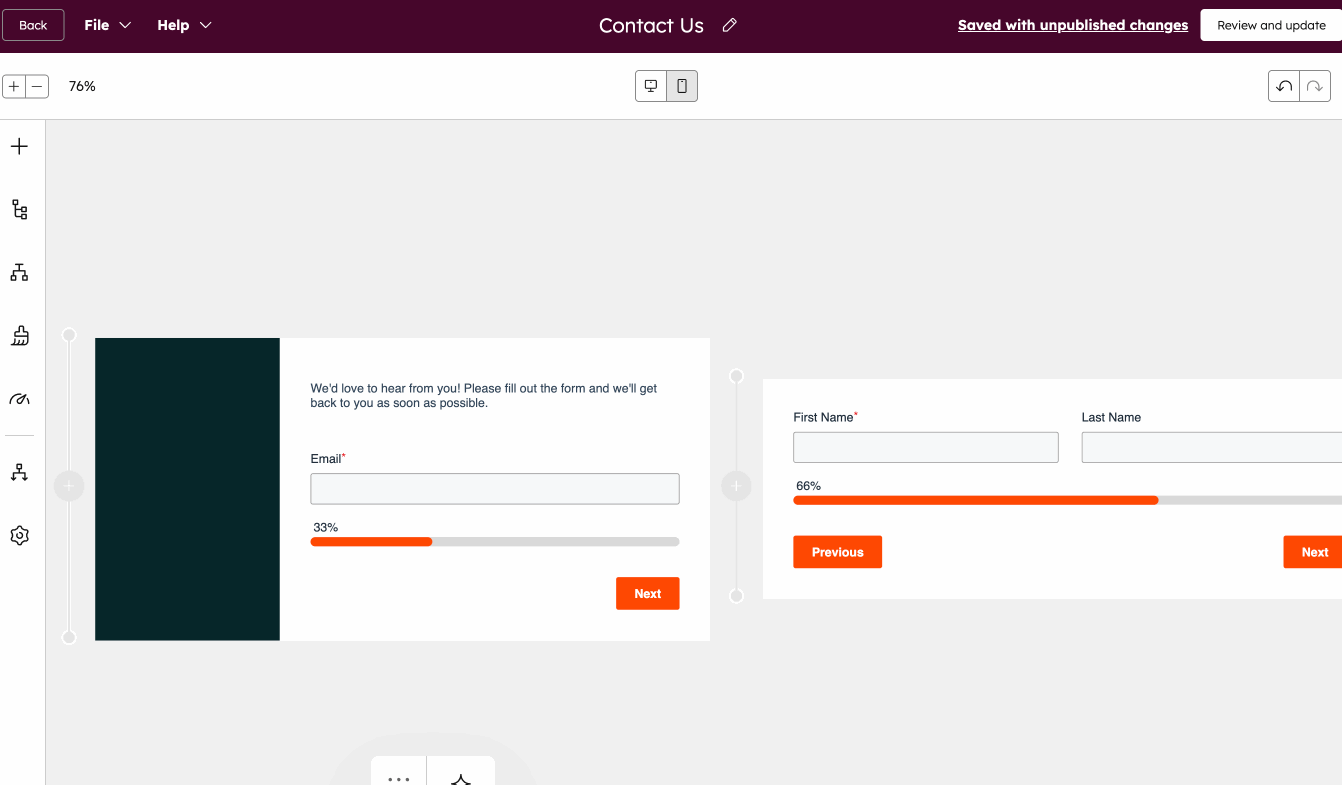This screenshot has height=785, width=1342.
Task: Click the add element plus icon in sidebar
Action: click(18, 146)
